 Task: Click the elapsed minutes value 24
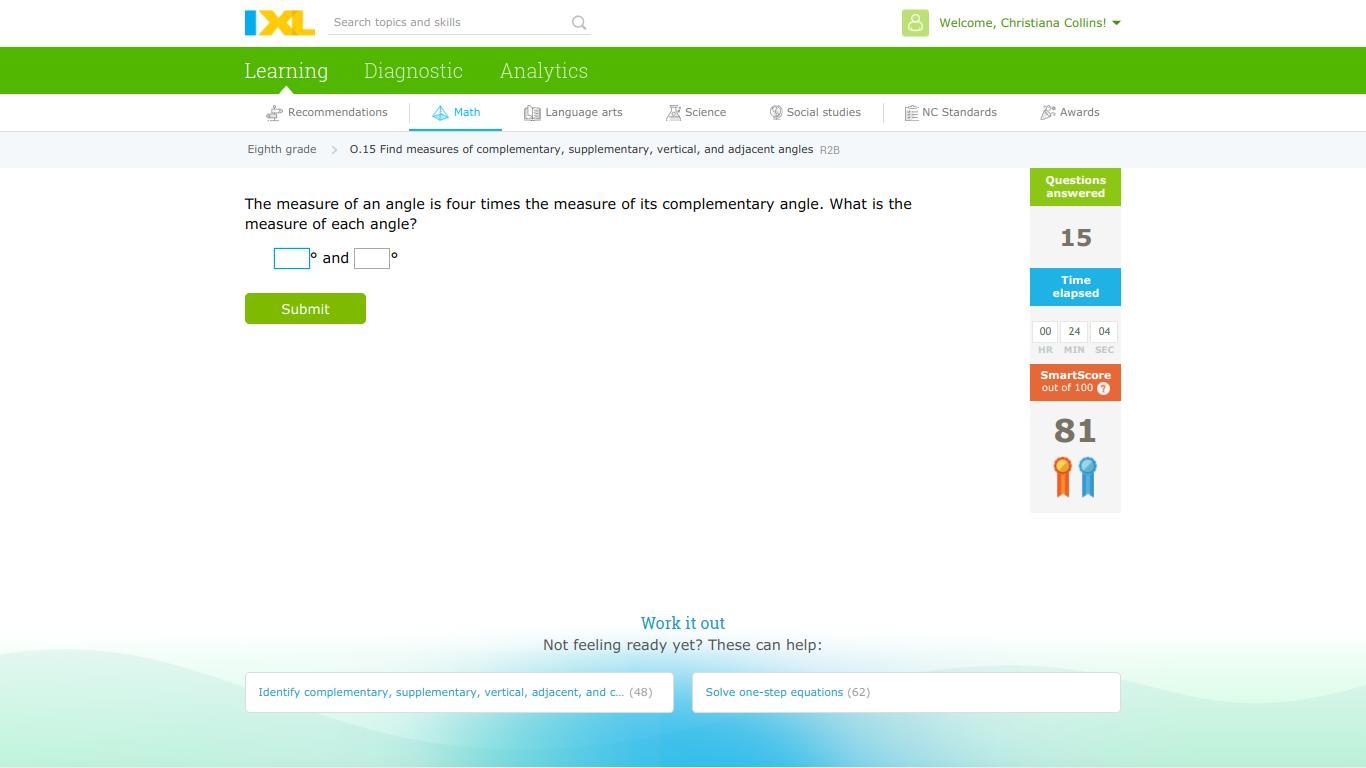[1074, 331]
